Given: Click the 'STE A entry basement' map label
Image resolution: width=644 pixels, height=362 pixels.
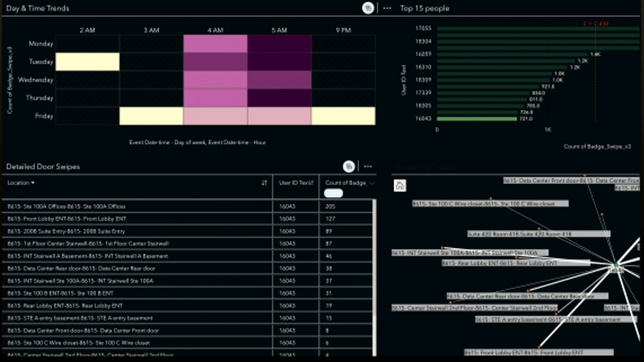Looking at the screenshot, I should 556,319.
